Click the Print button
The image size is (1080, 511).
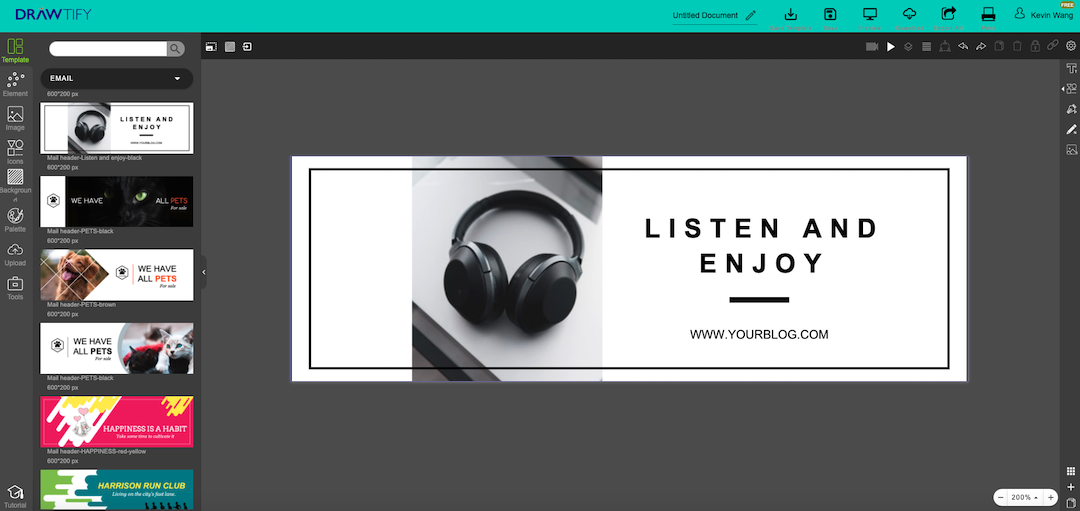(988, 19)
